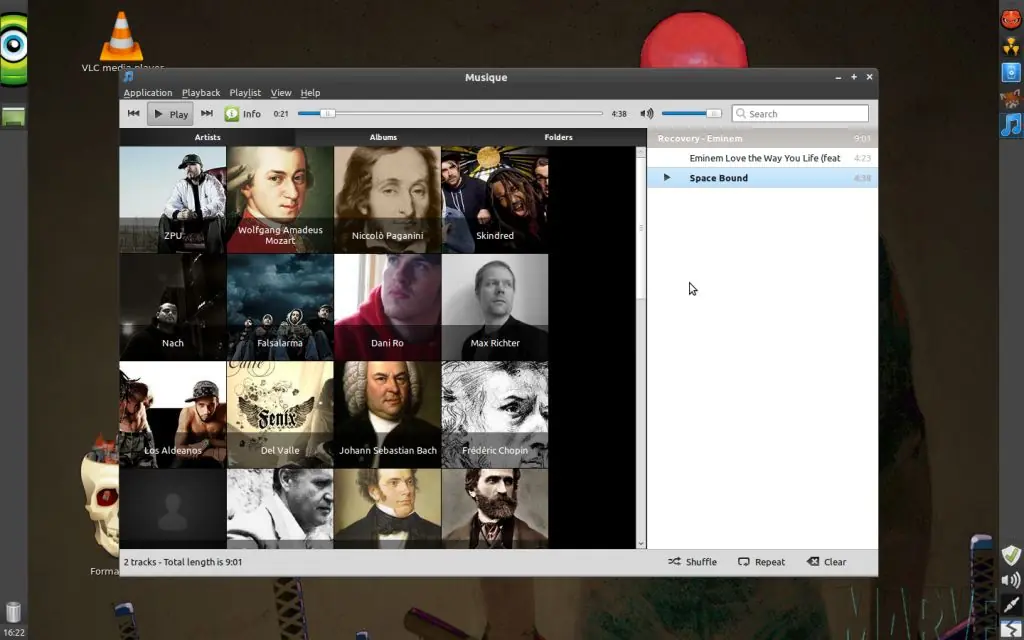
Task: Click the 4:38 total time label
Action: point(619,114)
